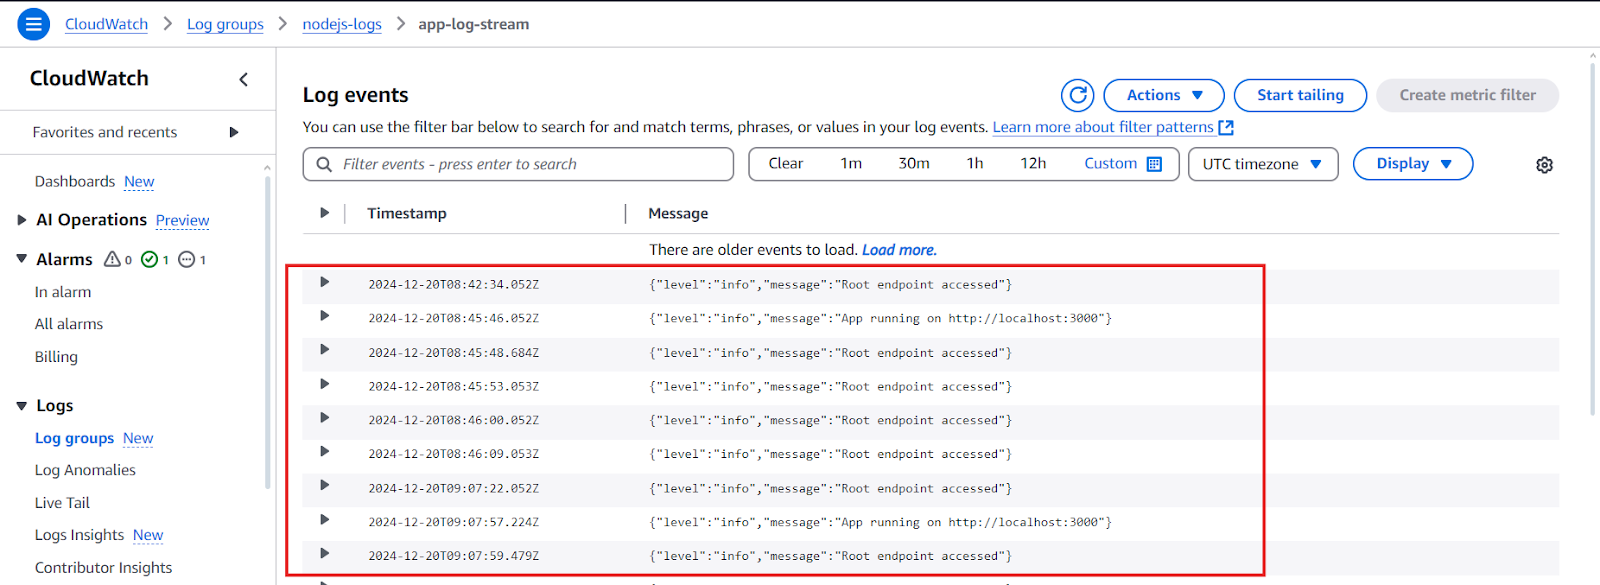
Task: Collapse the Alarms section
Action: click(22, 259)
